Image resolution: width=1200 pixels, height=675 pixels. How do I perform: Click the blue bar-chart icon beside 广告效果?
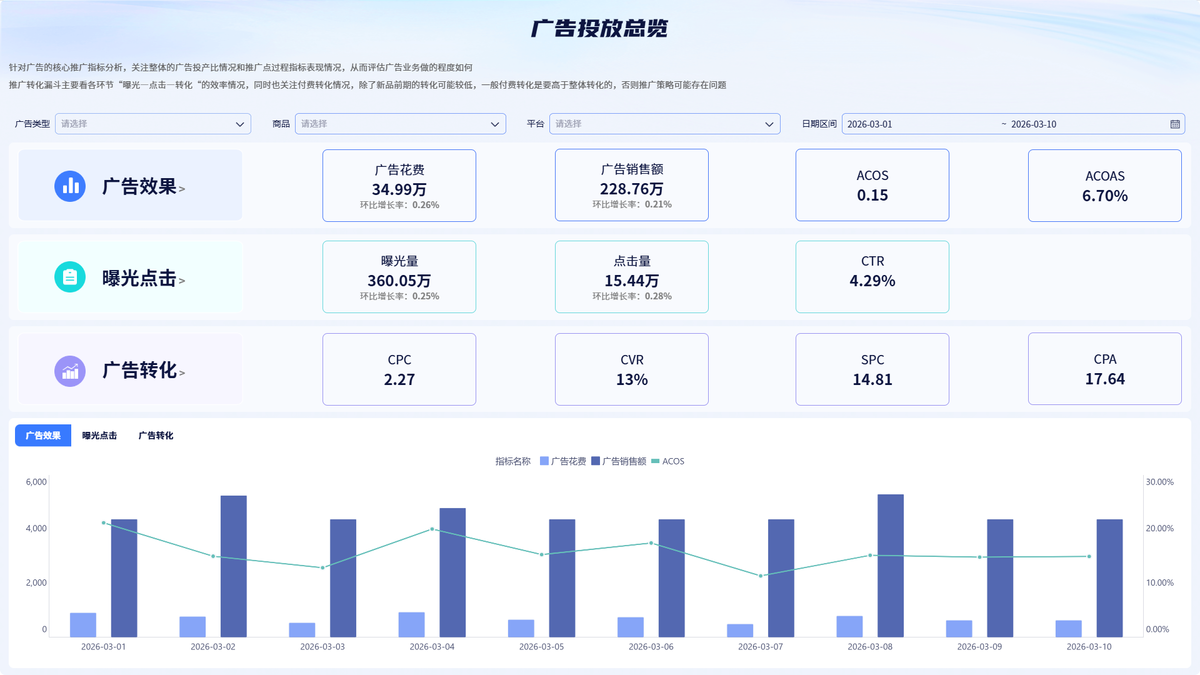pos(70,186)
